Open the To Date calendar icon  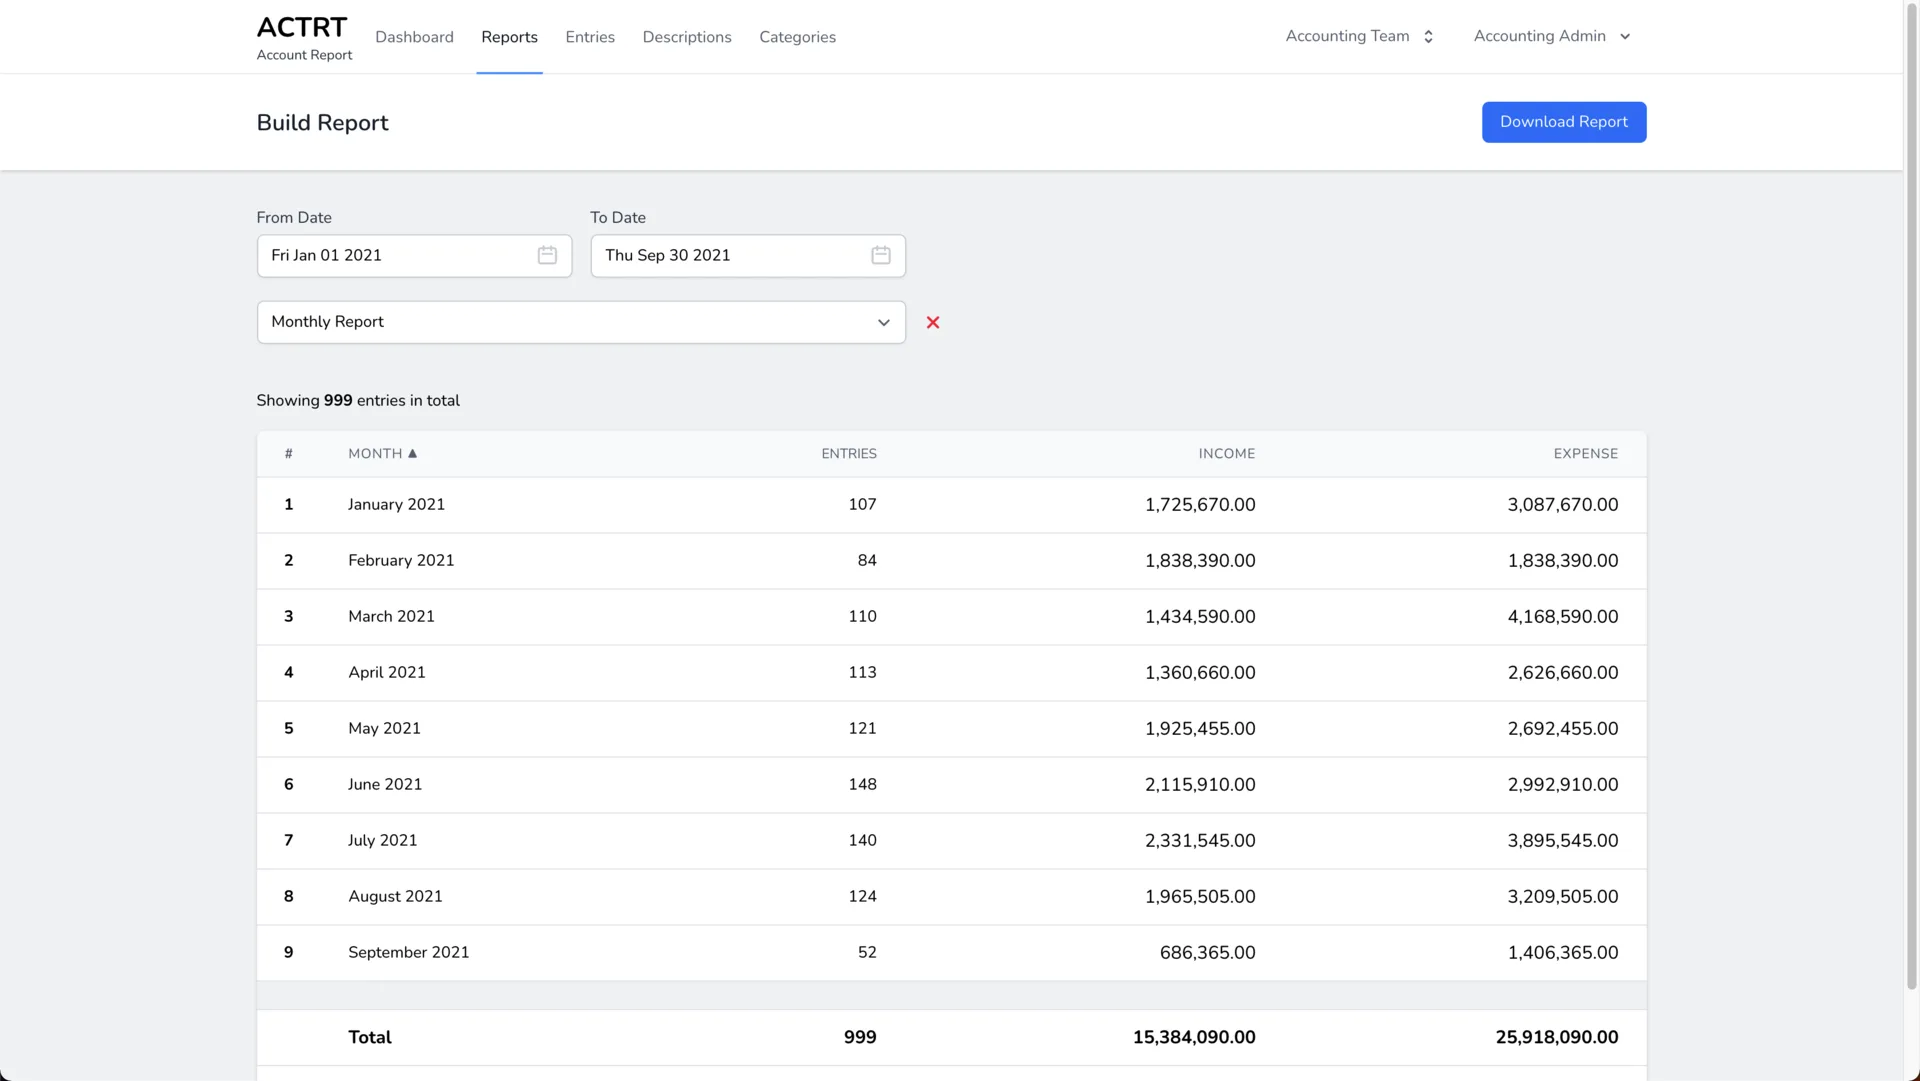tap(881, 255)
